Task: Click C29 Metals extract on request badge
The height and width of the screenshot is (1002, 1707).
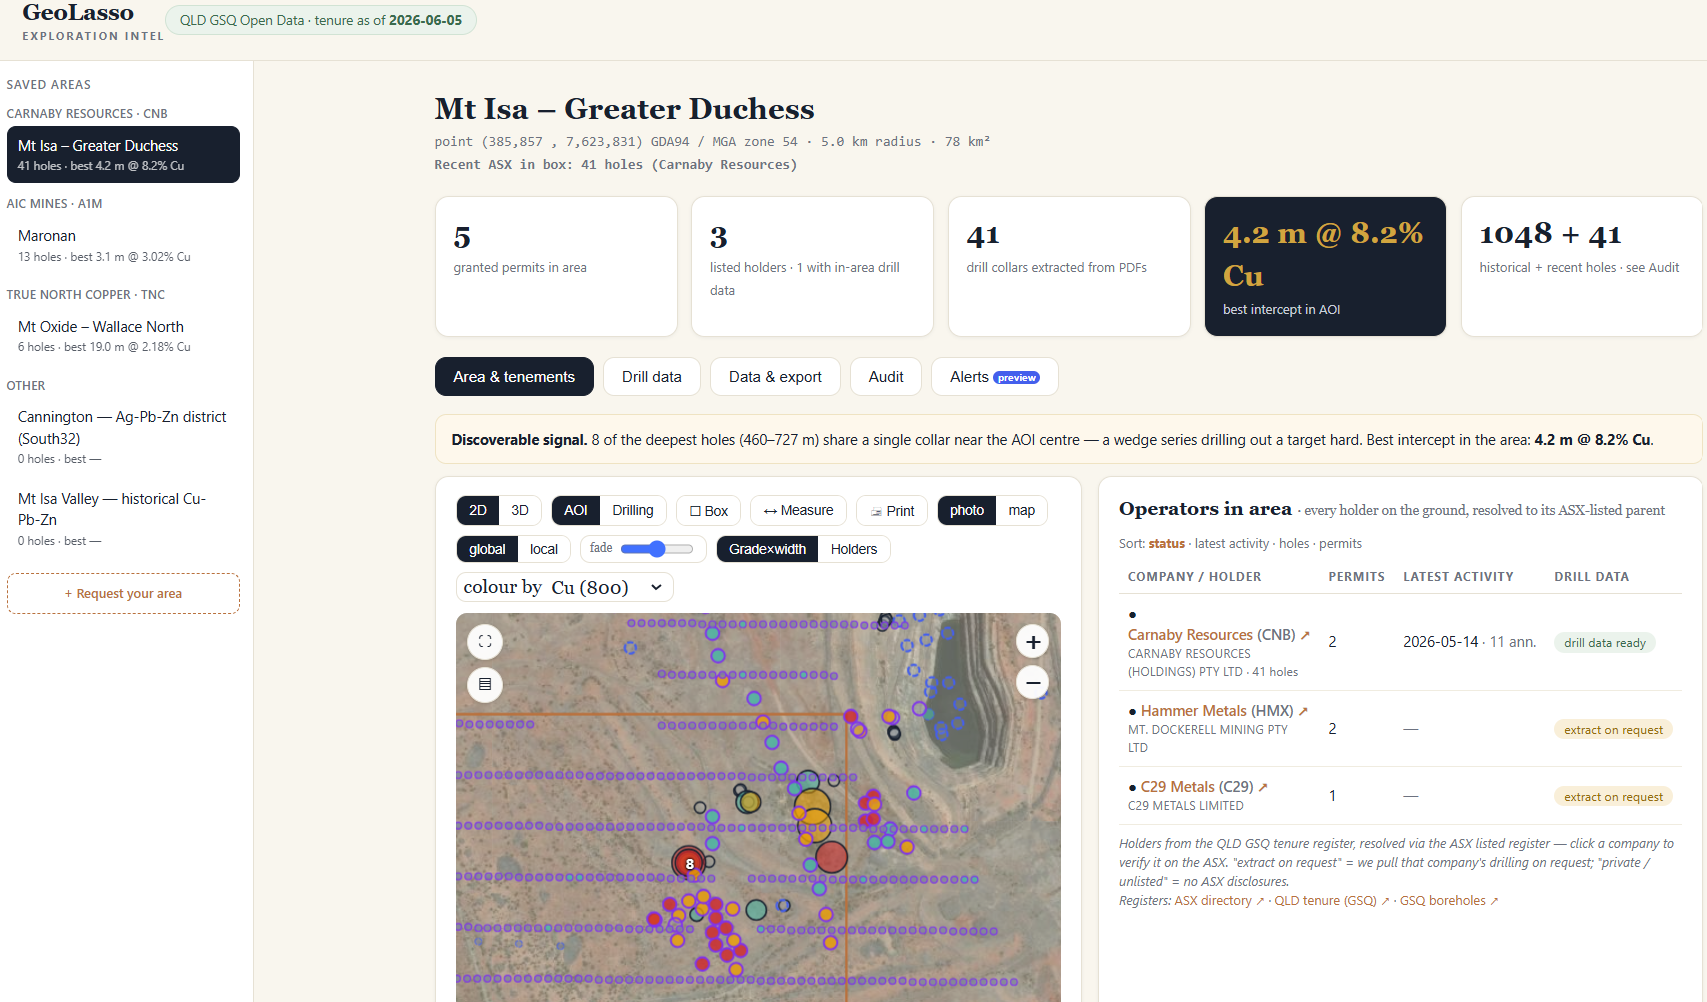Action: 1613,797
